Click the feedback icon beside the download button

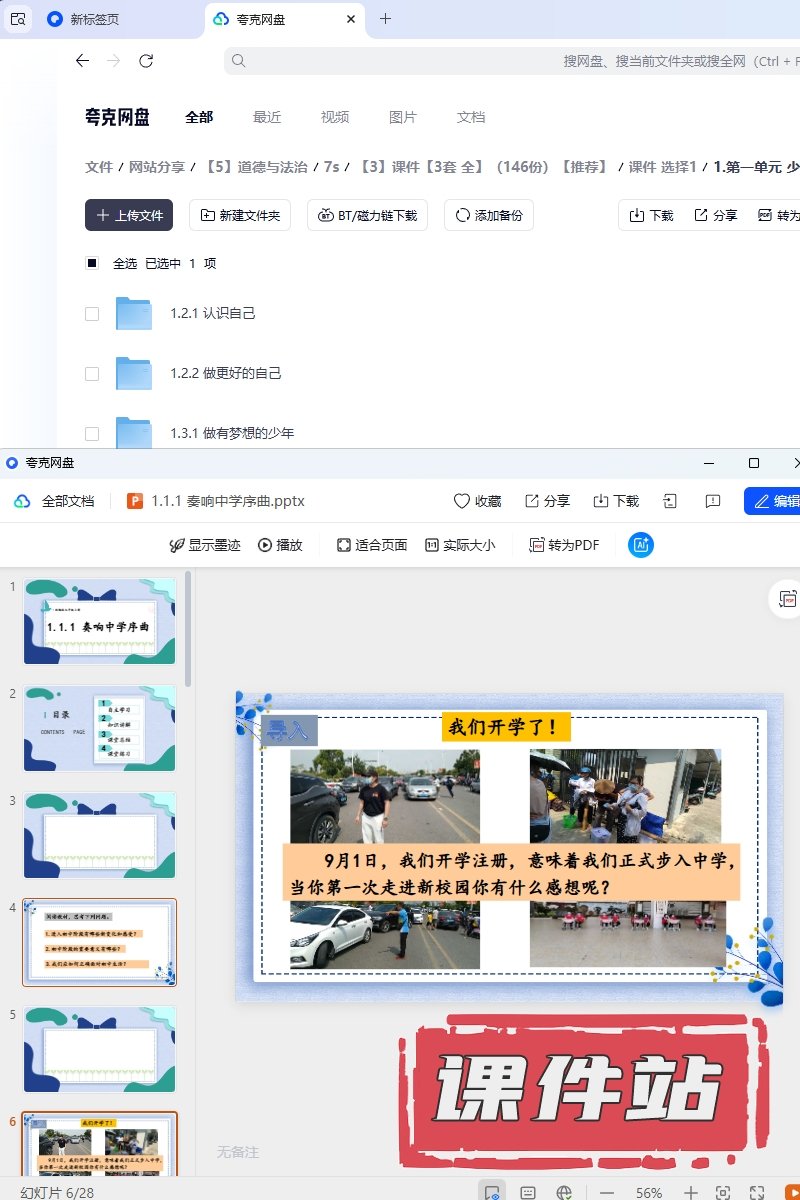click(x=713, y=501)
